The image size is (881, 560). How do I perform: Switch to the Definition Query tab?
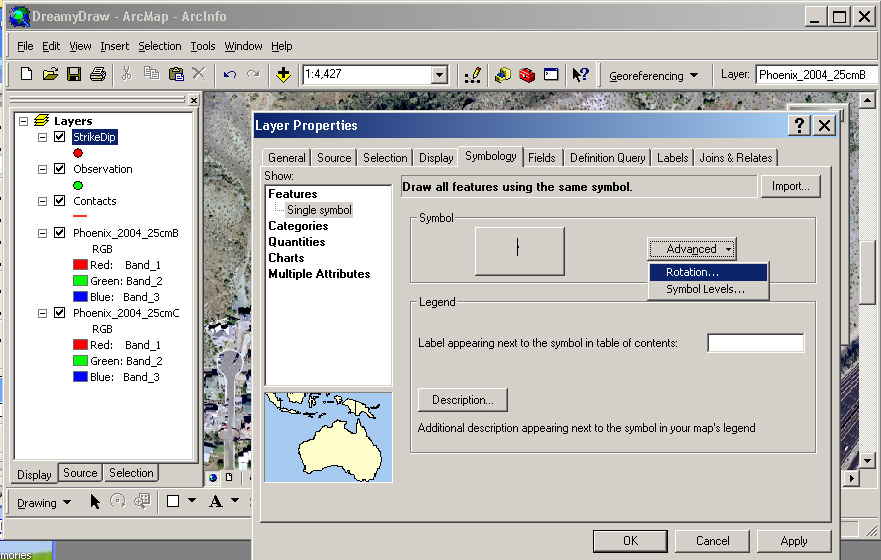[607, 158]
